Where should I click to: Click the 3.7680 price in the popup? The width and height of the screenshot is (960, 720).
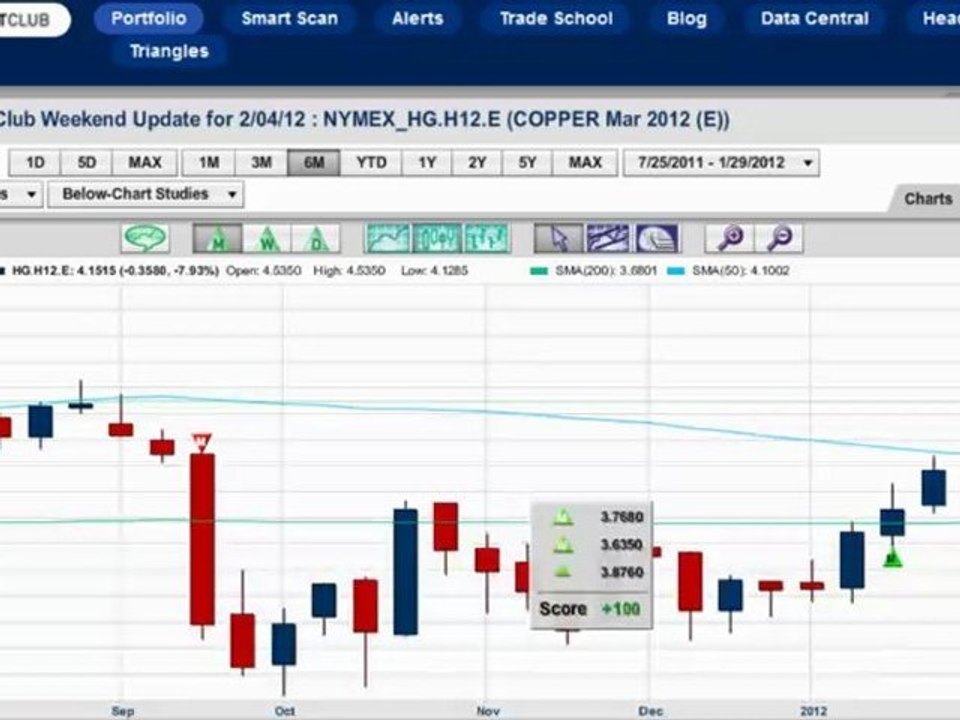coord(622,517)
